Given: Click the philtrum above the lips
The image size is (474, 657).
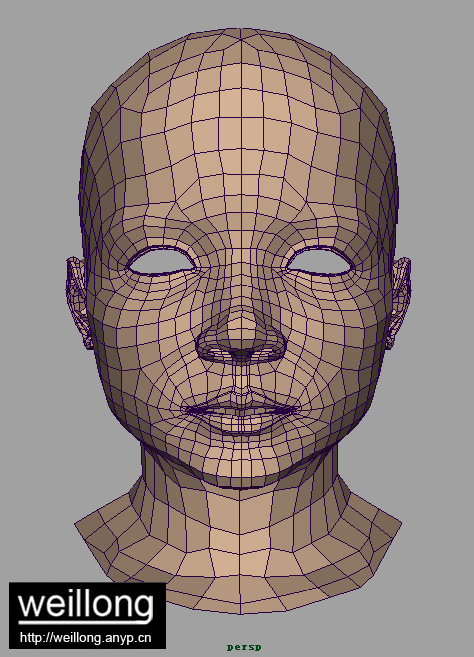Looking at the screenshot, I should (241, 377).
